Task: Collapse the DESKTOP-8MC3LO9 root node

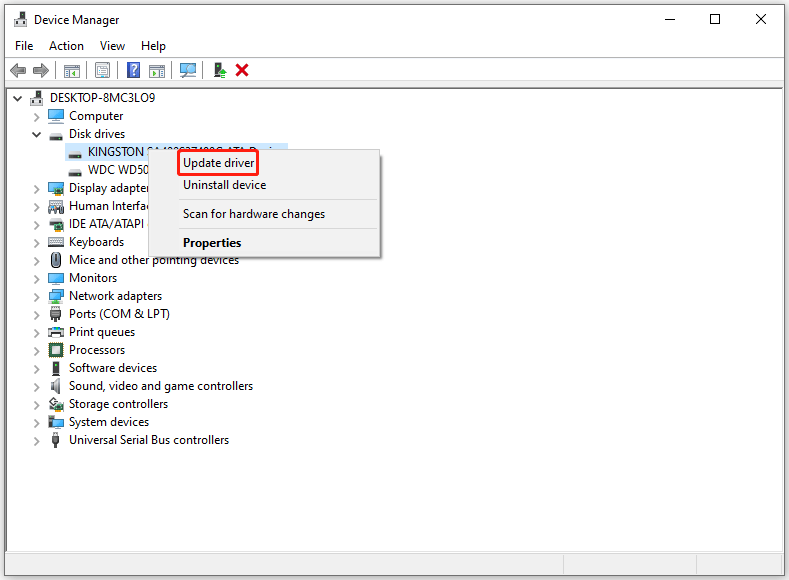Action: [18, 98]
